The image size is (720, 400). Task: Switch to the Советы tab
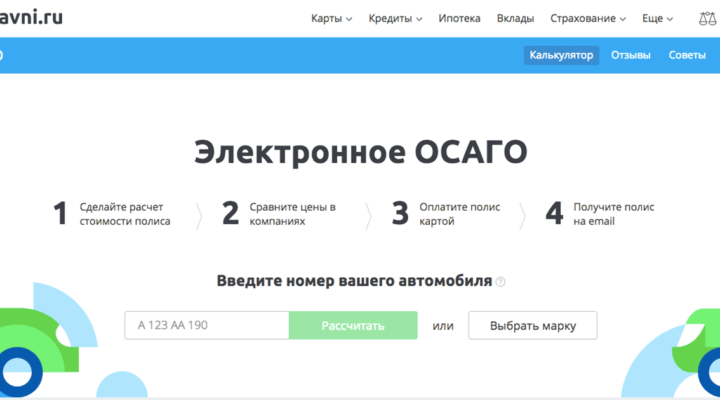pyautogui.click(x=687, y=55)
